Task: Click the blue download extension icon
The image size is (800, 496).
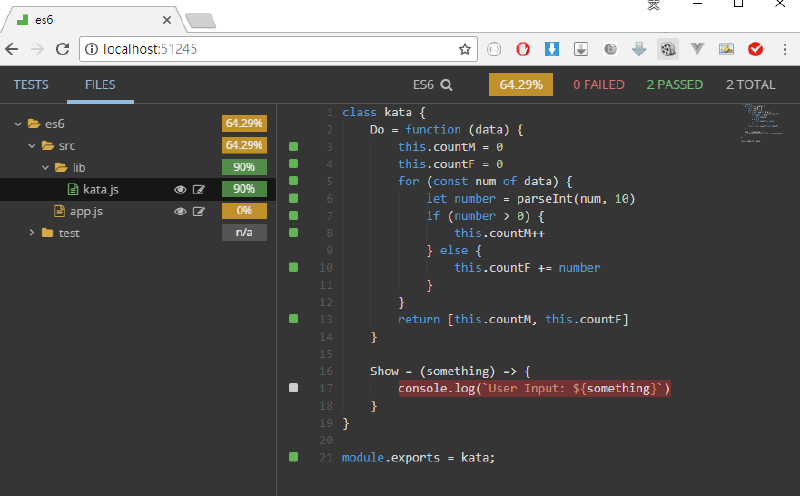Action: tap(551, 48)
